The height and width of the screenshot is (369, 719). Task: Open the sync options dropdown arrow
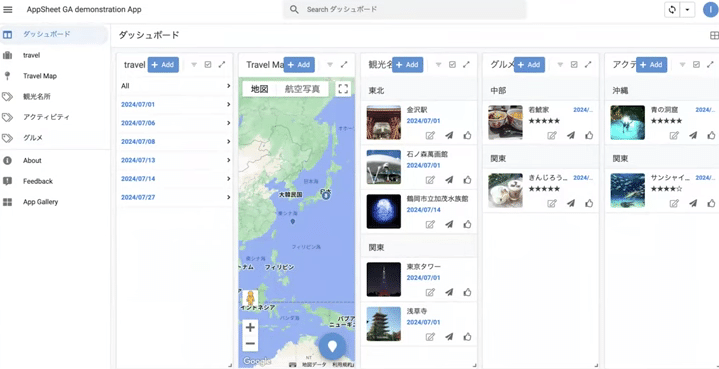coord(687,10)
